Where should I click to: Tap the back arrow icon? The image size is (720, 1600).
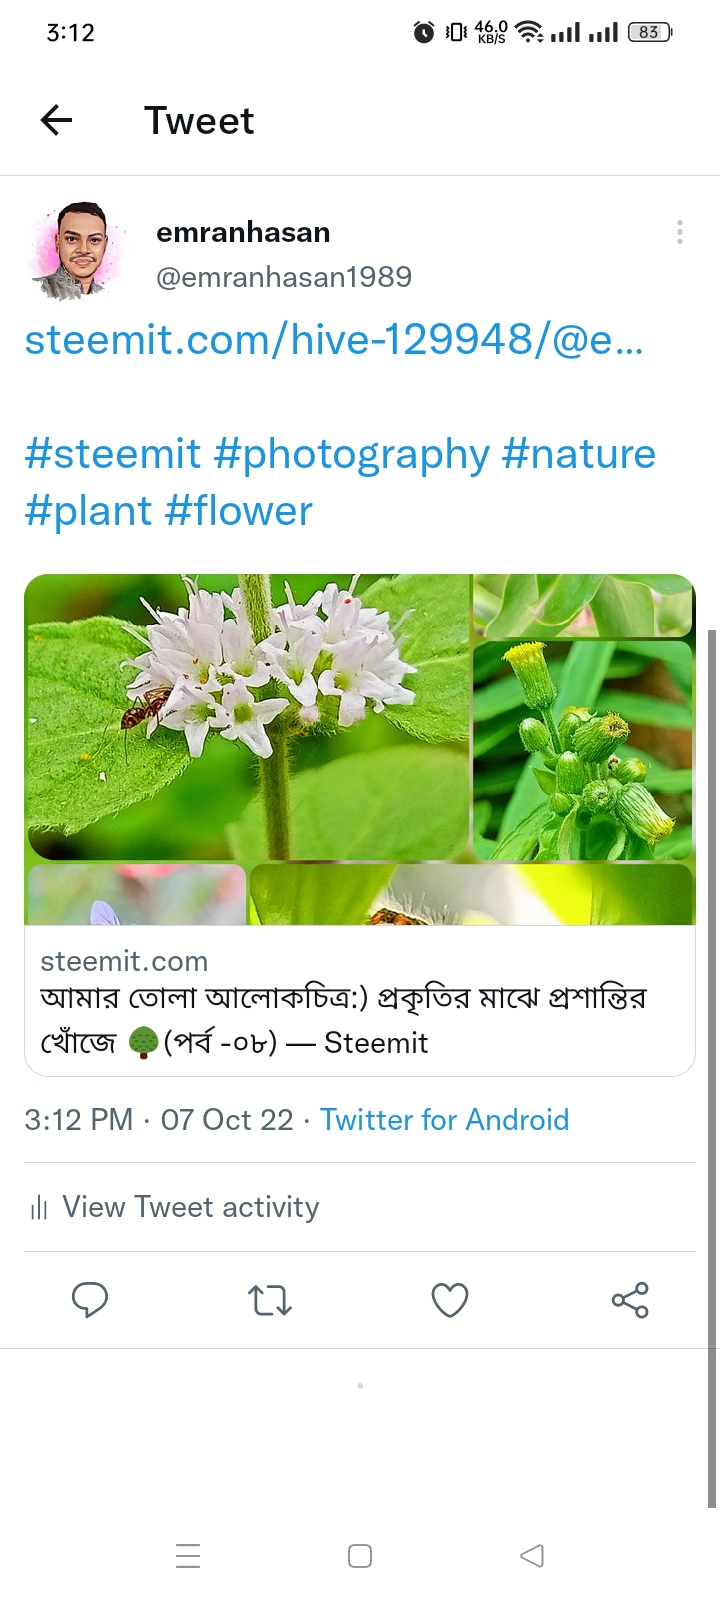pyautogui.click(x=57, y=121)
